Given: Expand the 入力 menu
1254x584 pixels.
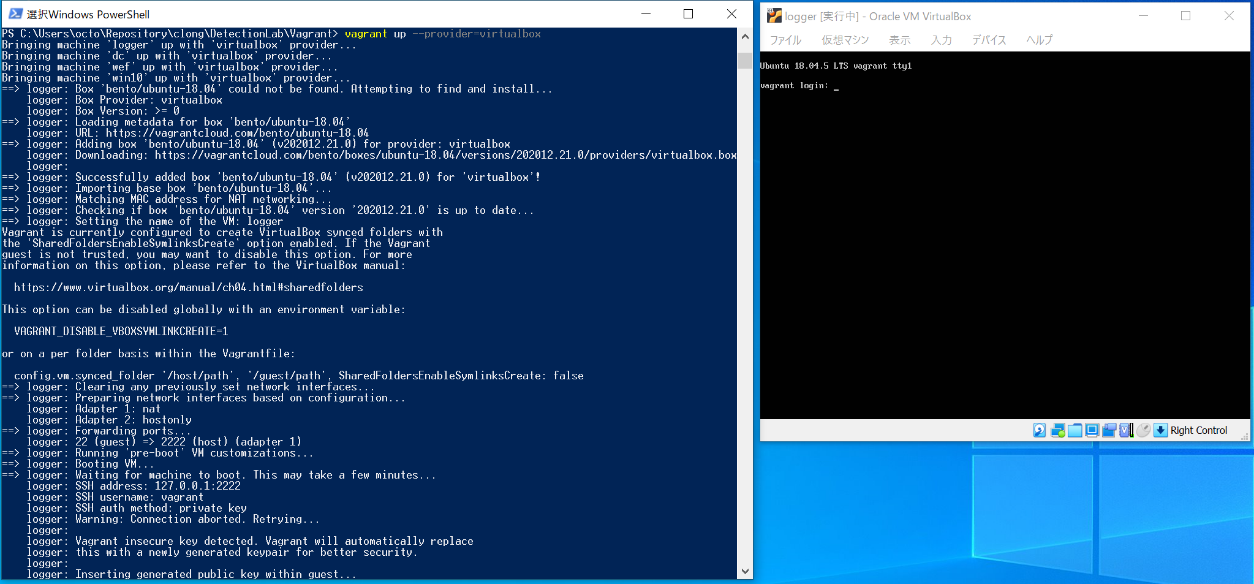Looking at the screenshot, I should (941, 40).
